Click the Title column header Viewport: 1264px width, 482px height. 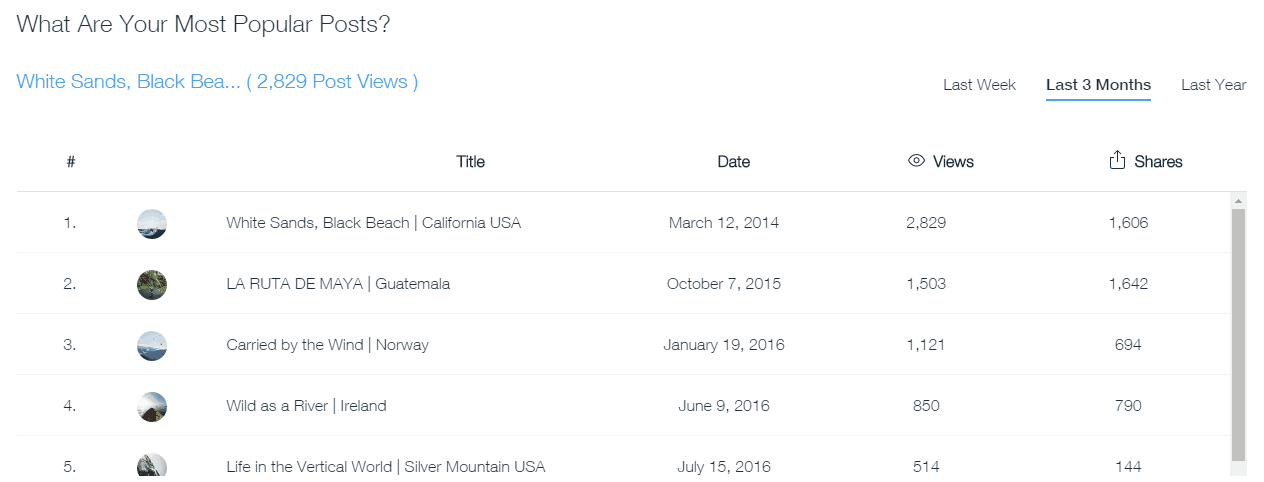[470, 162]
